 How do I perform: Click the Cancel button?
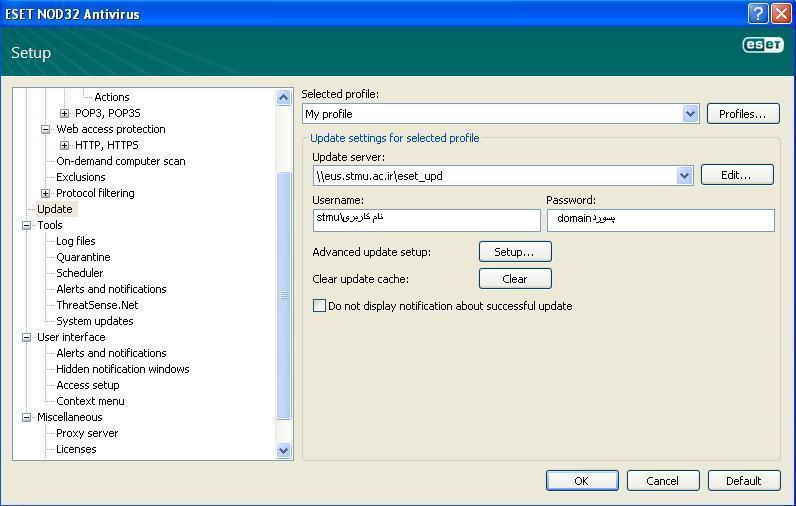(662, 481)
